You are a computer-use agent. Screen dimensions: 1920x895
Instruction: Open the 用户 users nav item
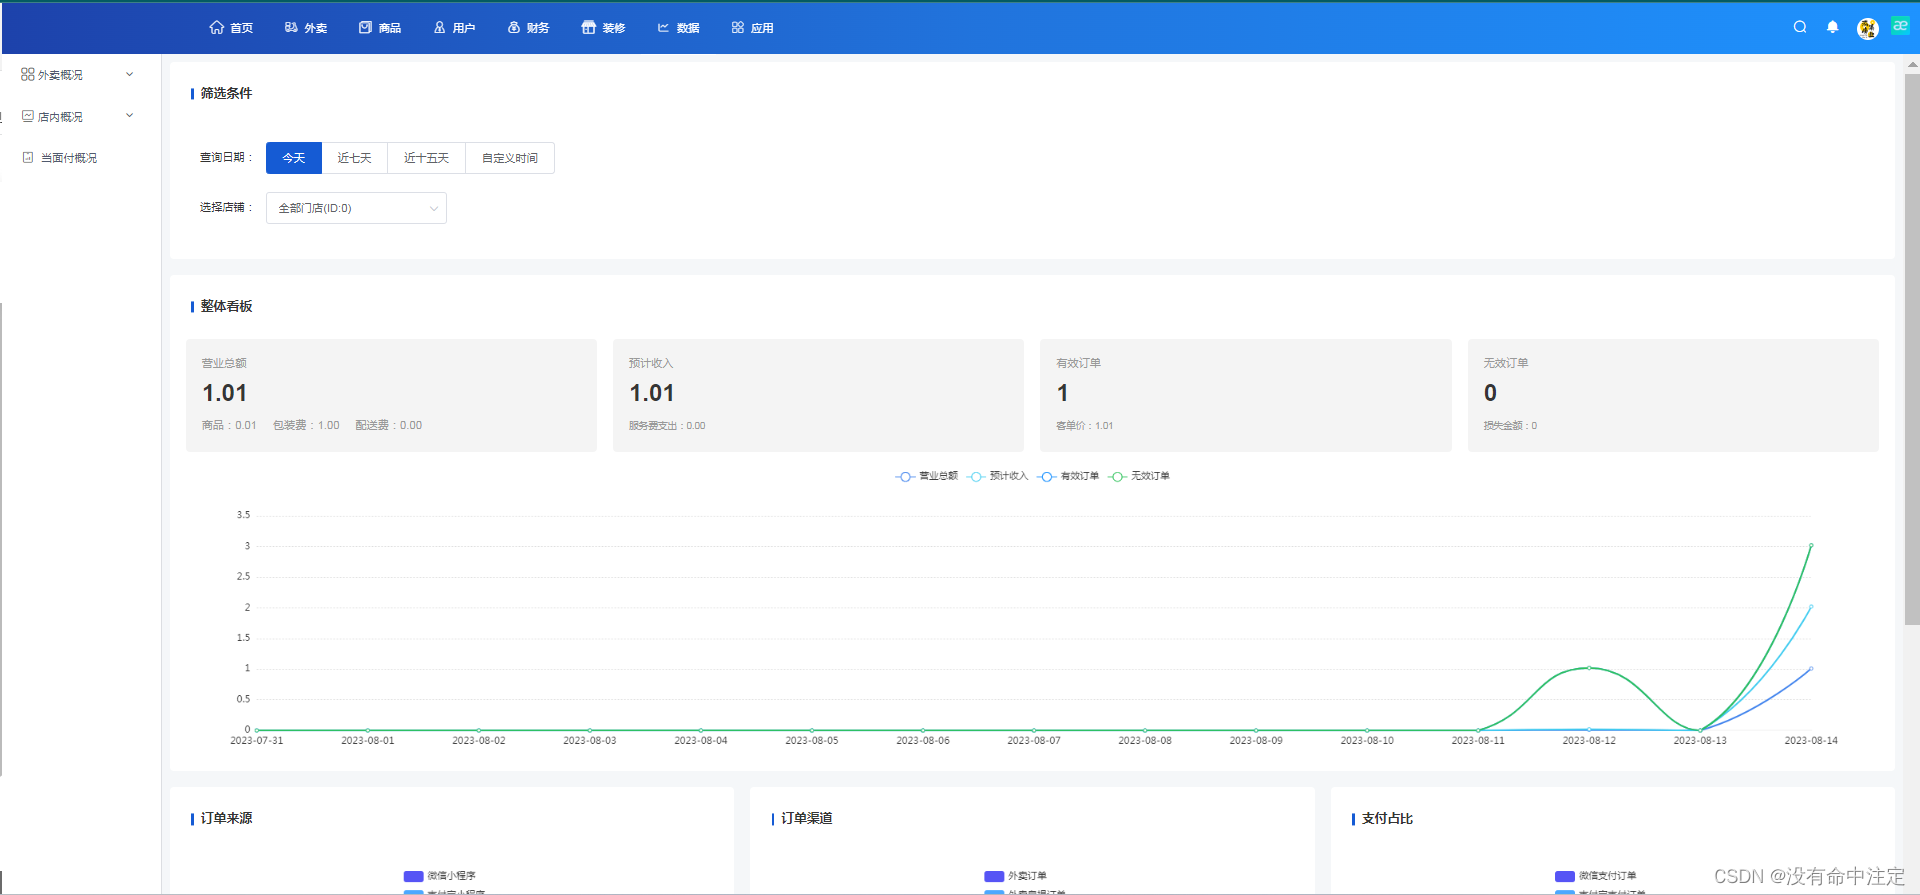click(454, 28)
